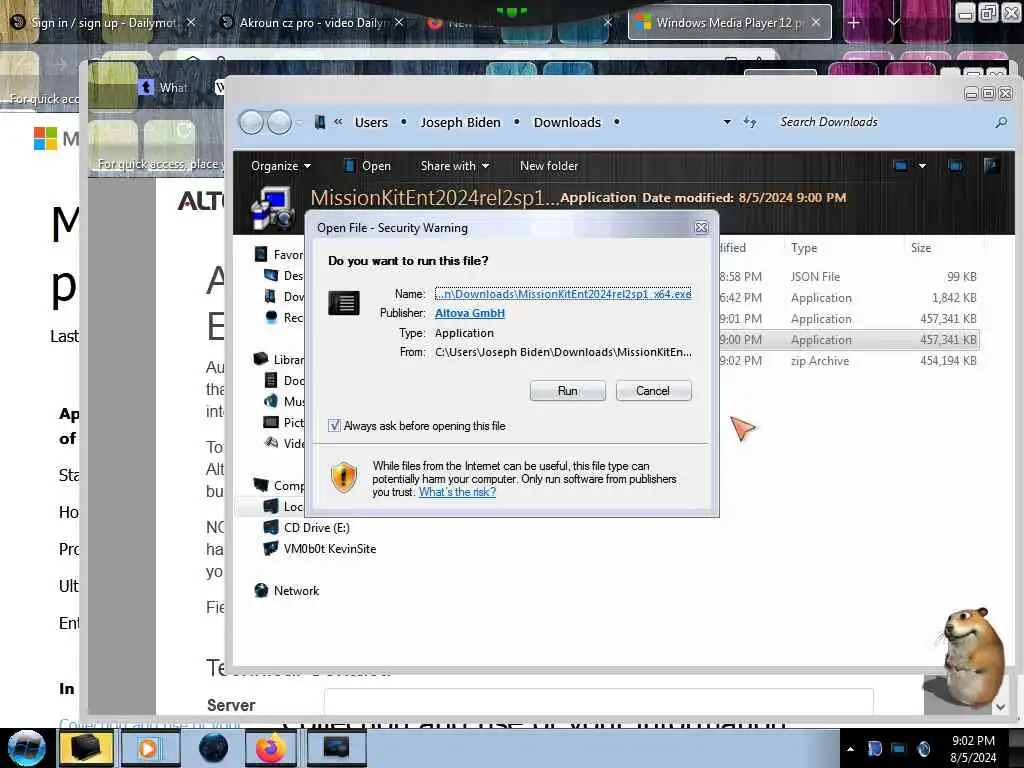Refresh the Downloads folder view
The image size is (1024, 768).
(750, 122)
